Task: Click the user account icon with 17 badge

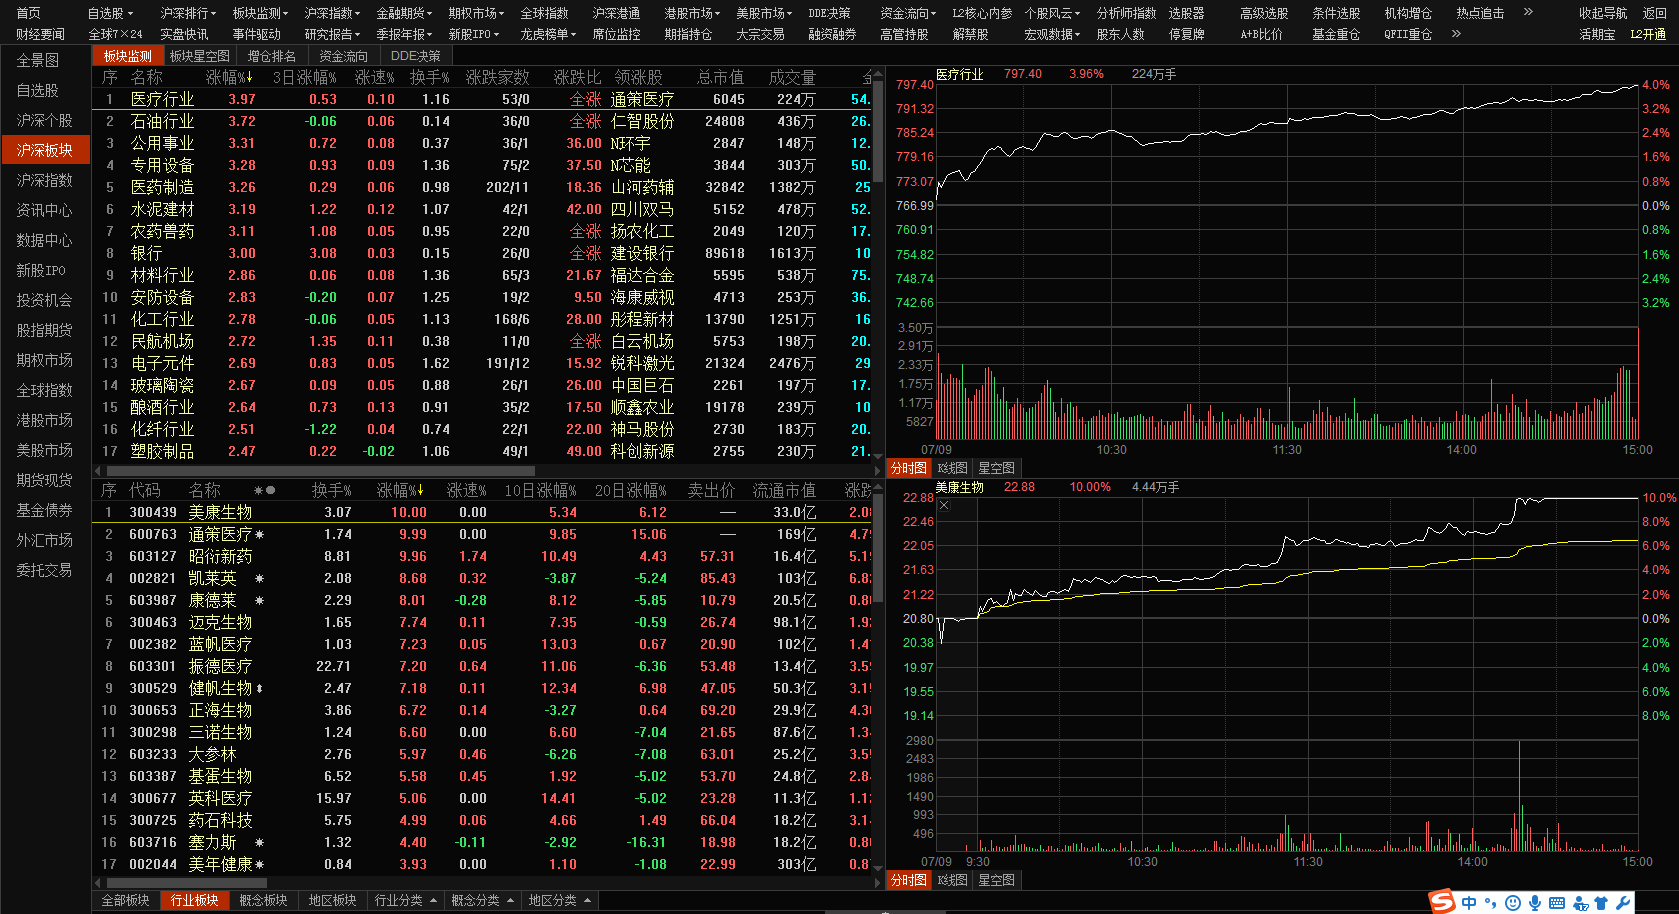Action: [1580, 903]
